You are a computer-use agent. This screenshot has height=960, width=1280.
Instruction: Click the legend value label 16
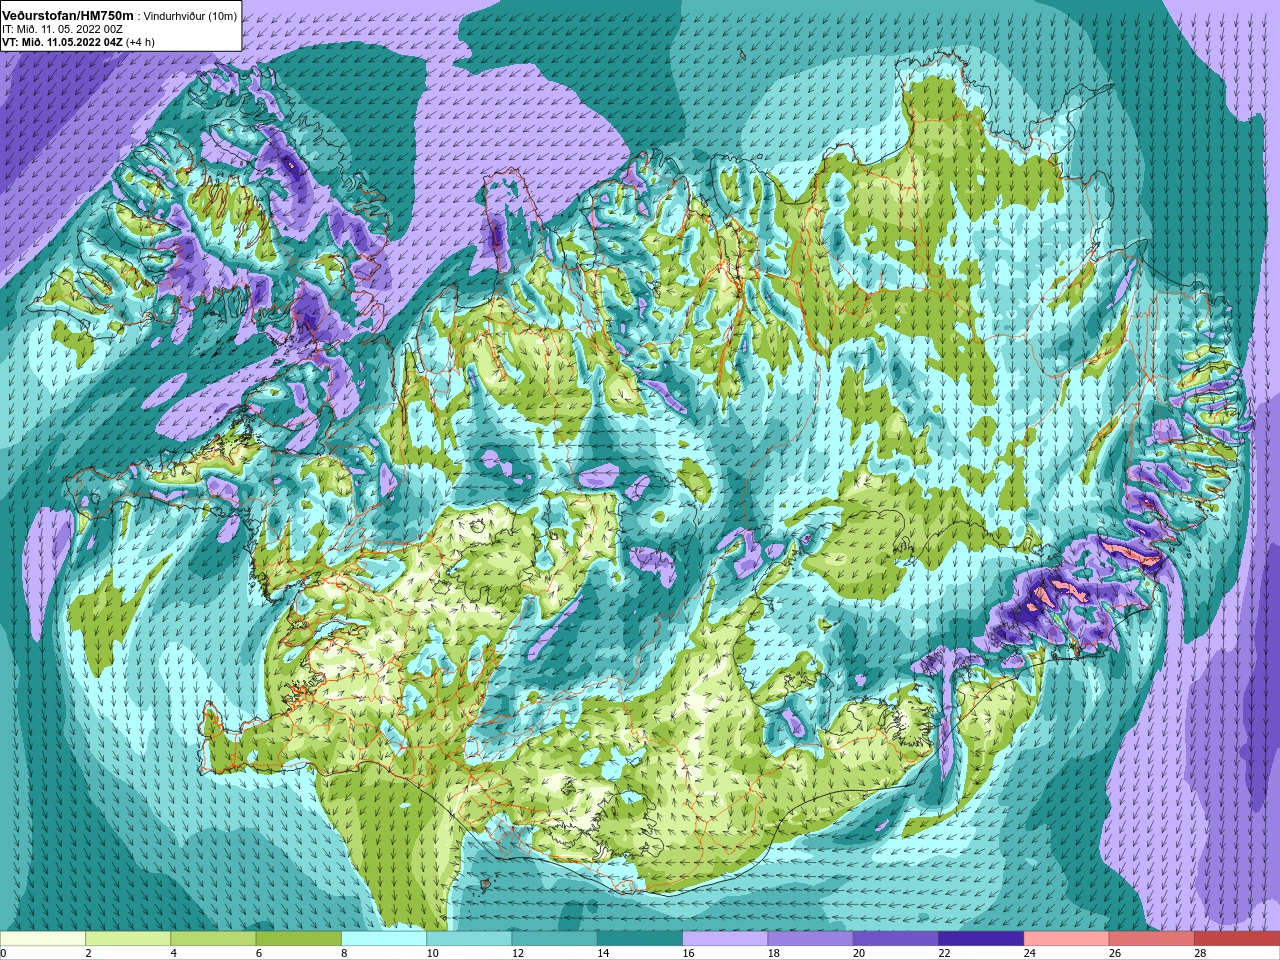pos(688,953)
